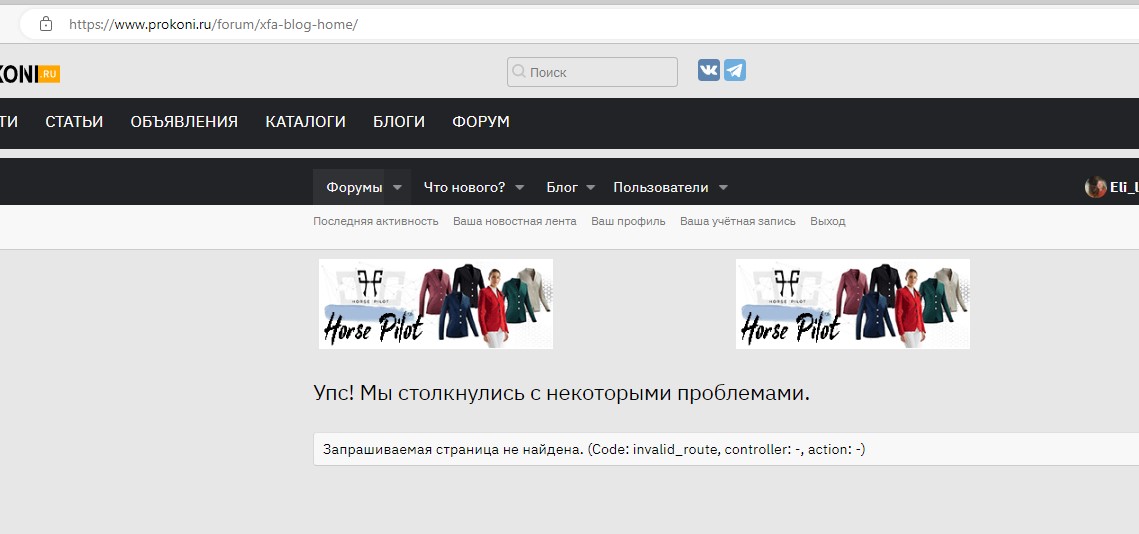1139x534 pixels.
Task: Expand the Пользователи dropdown arrow
Action: (x=723, y=188)
